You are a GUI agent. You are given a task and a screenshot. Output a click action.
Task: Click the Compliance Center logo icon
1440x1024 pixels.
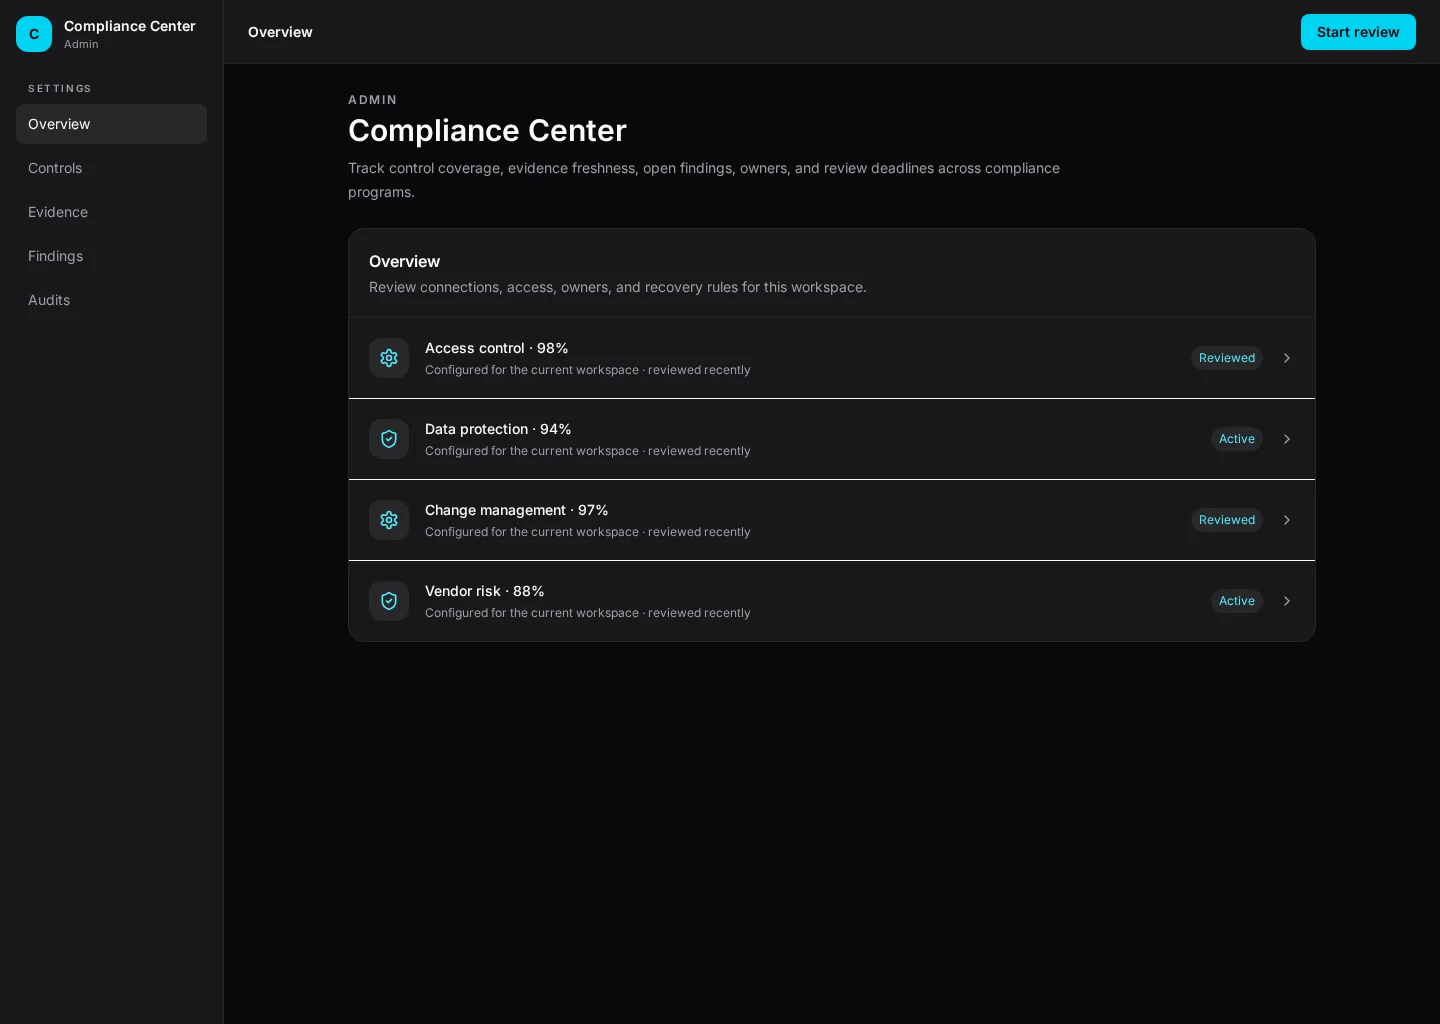point(34,34)
